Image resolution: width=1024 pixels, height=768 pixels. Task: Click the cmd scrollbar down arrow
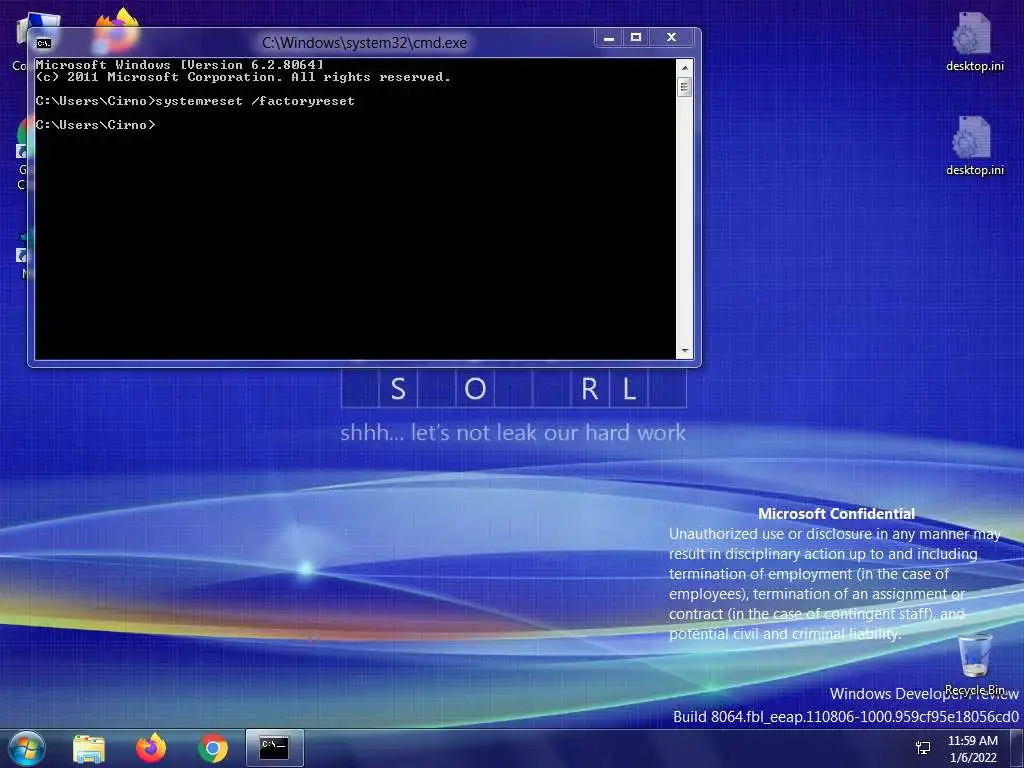coord(684,351)
